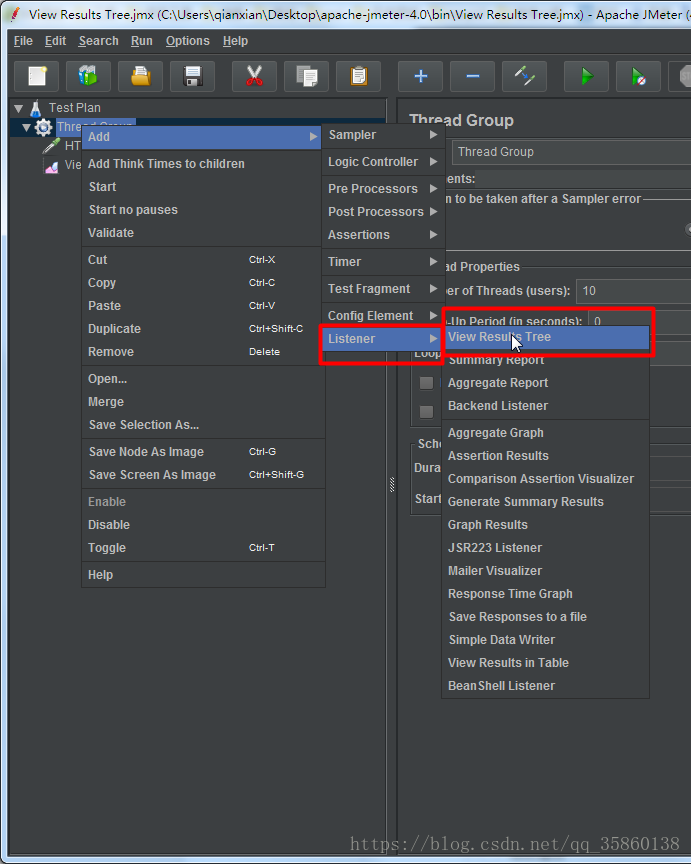Select Help at context menu bottom
This screenshot has width=691, height=864.
click(203, 575)
